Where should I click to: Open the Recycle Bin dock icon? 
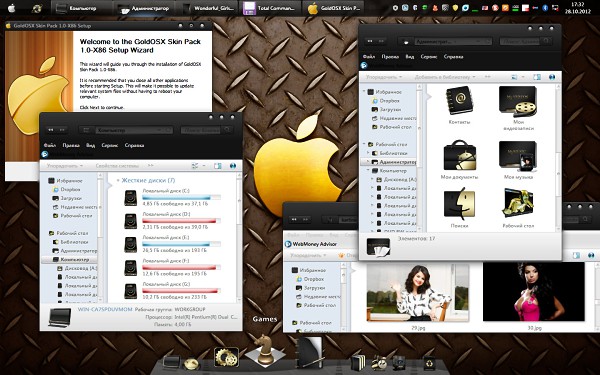429,362
